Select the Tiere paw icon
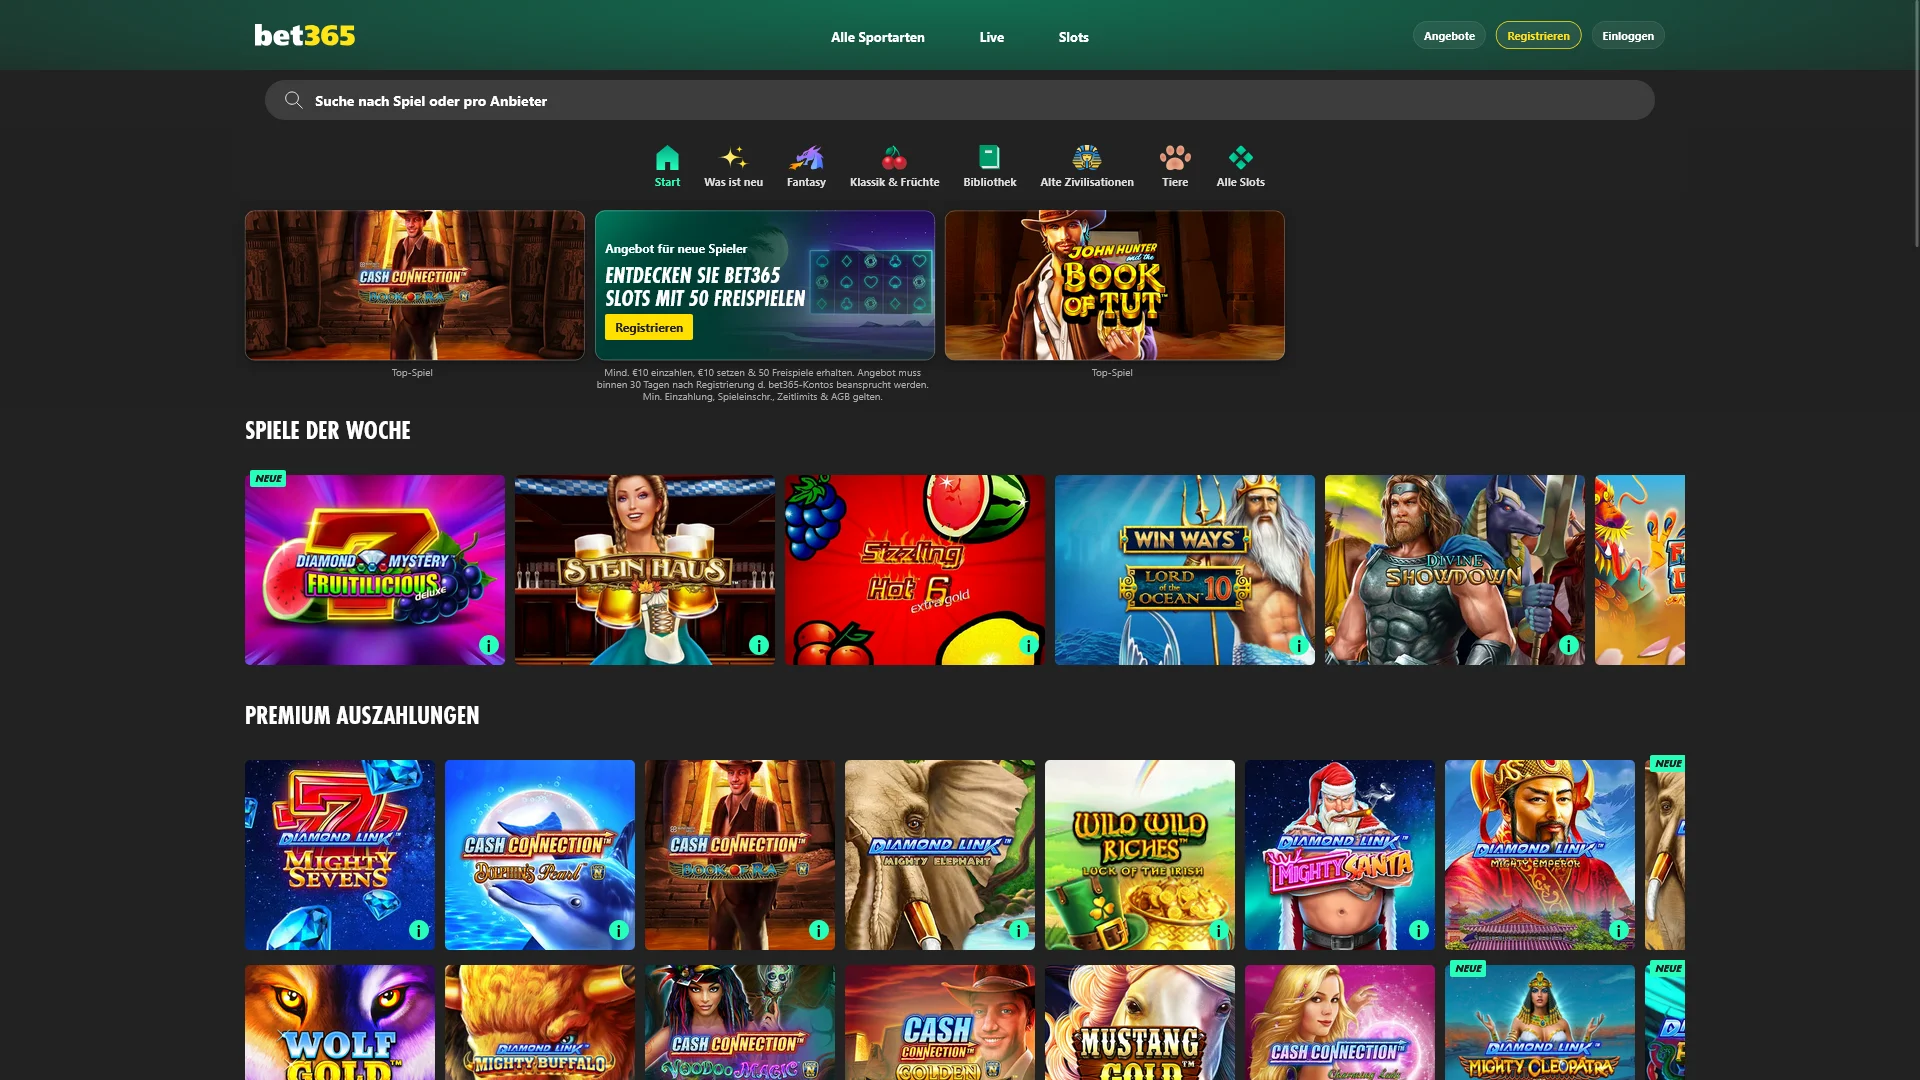This screenshot has width=1920, height=1080. click(1175, 158)
